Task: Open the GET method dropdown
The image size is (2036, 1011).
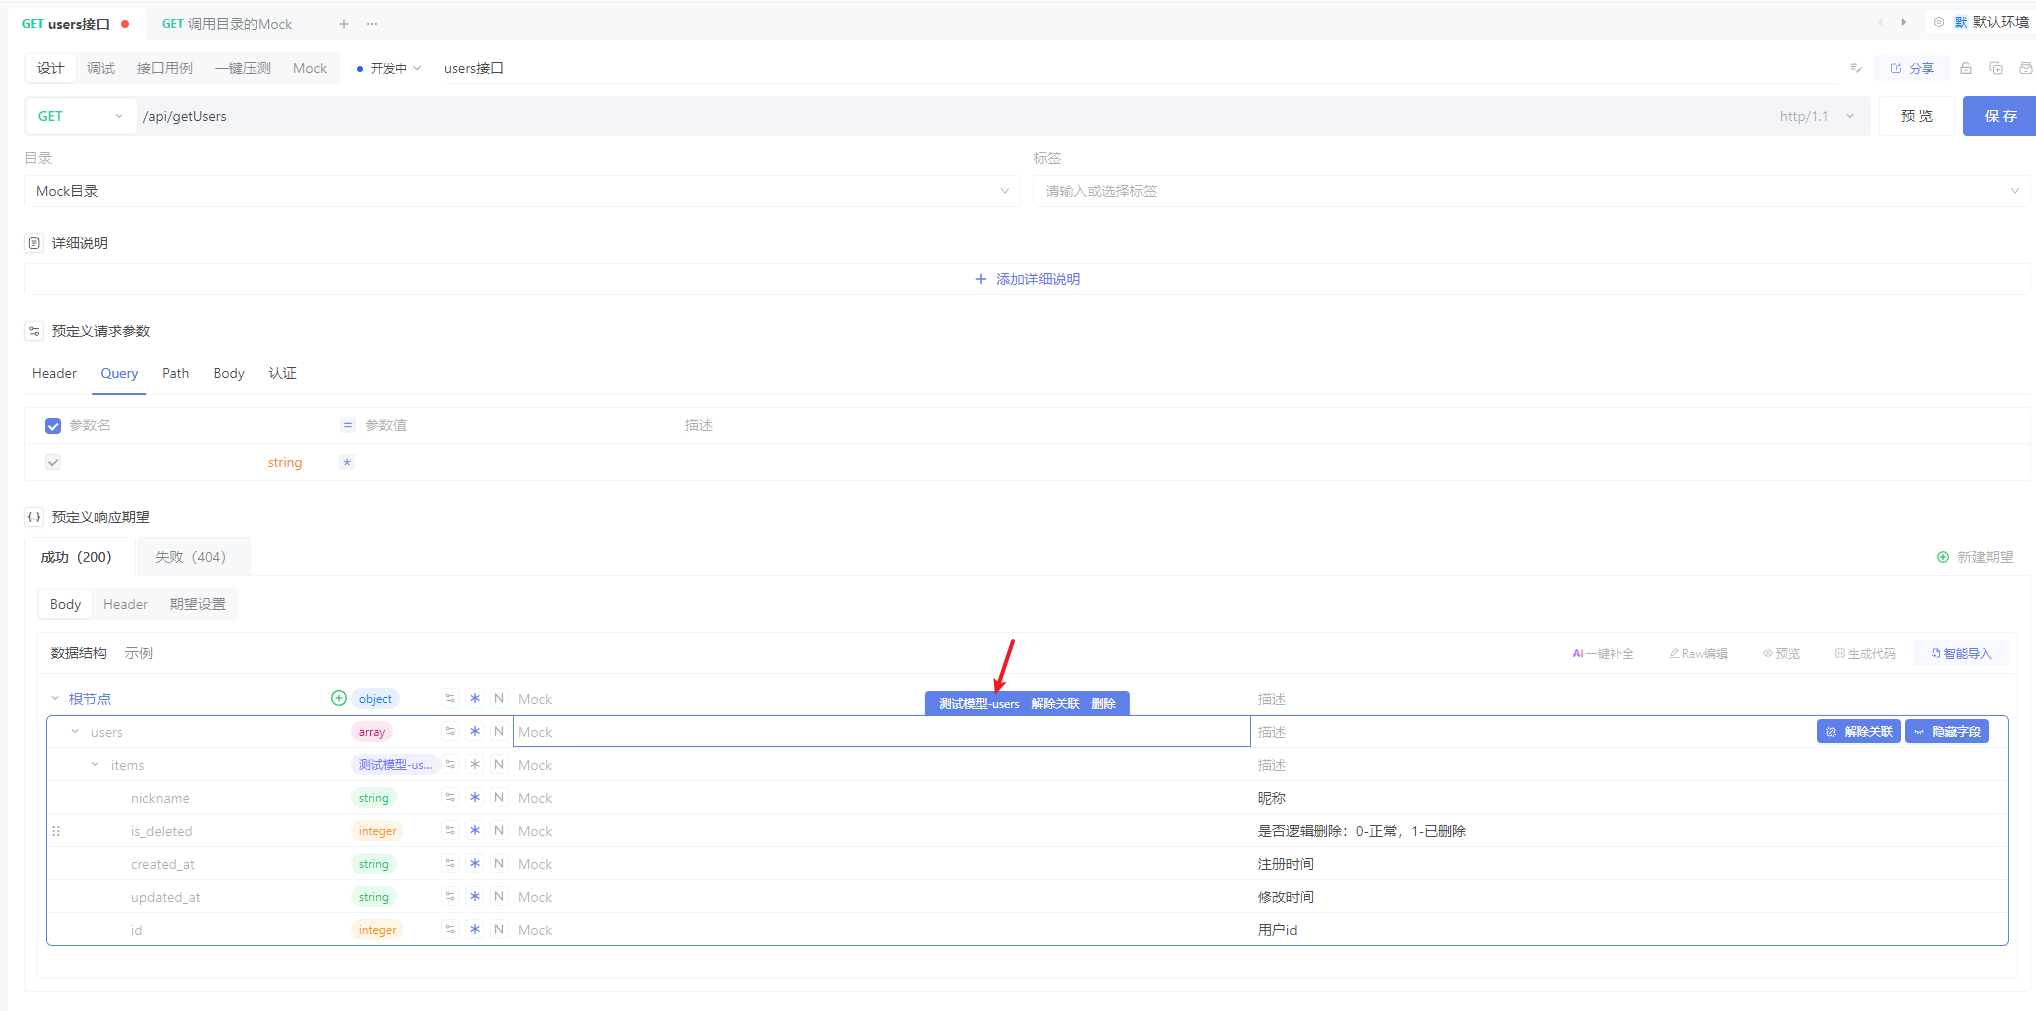Action: [x=81, y=116]
